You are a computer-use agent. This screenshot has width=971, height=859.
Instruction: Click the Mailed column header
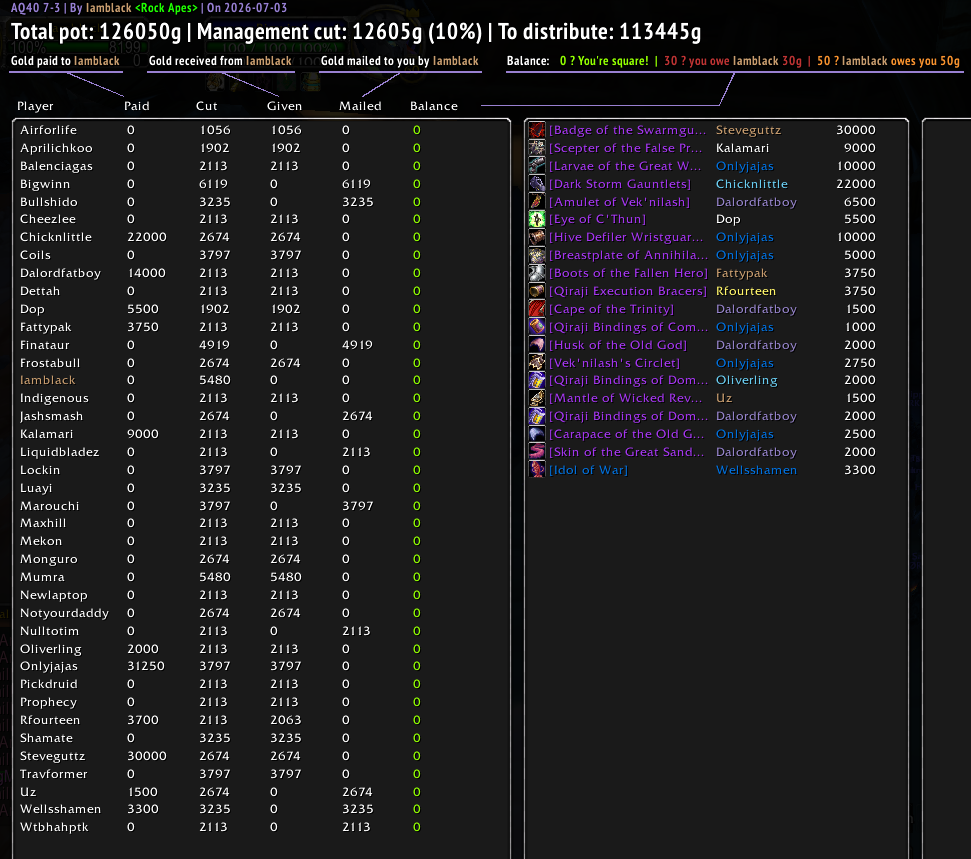360,106
